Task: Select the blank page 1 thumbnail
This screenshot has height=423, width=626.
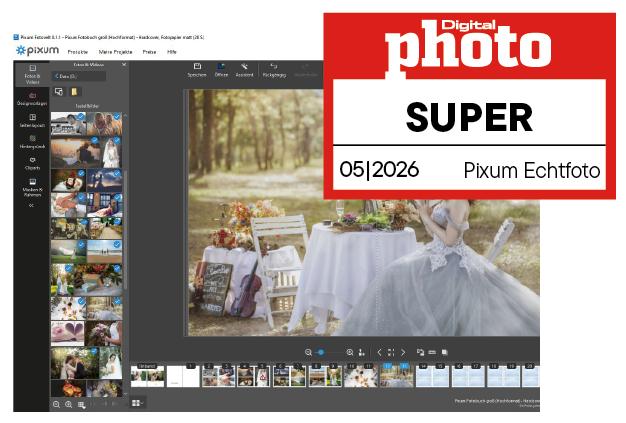Action: tap(183, 376)
